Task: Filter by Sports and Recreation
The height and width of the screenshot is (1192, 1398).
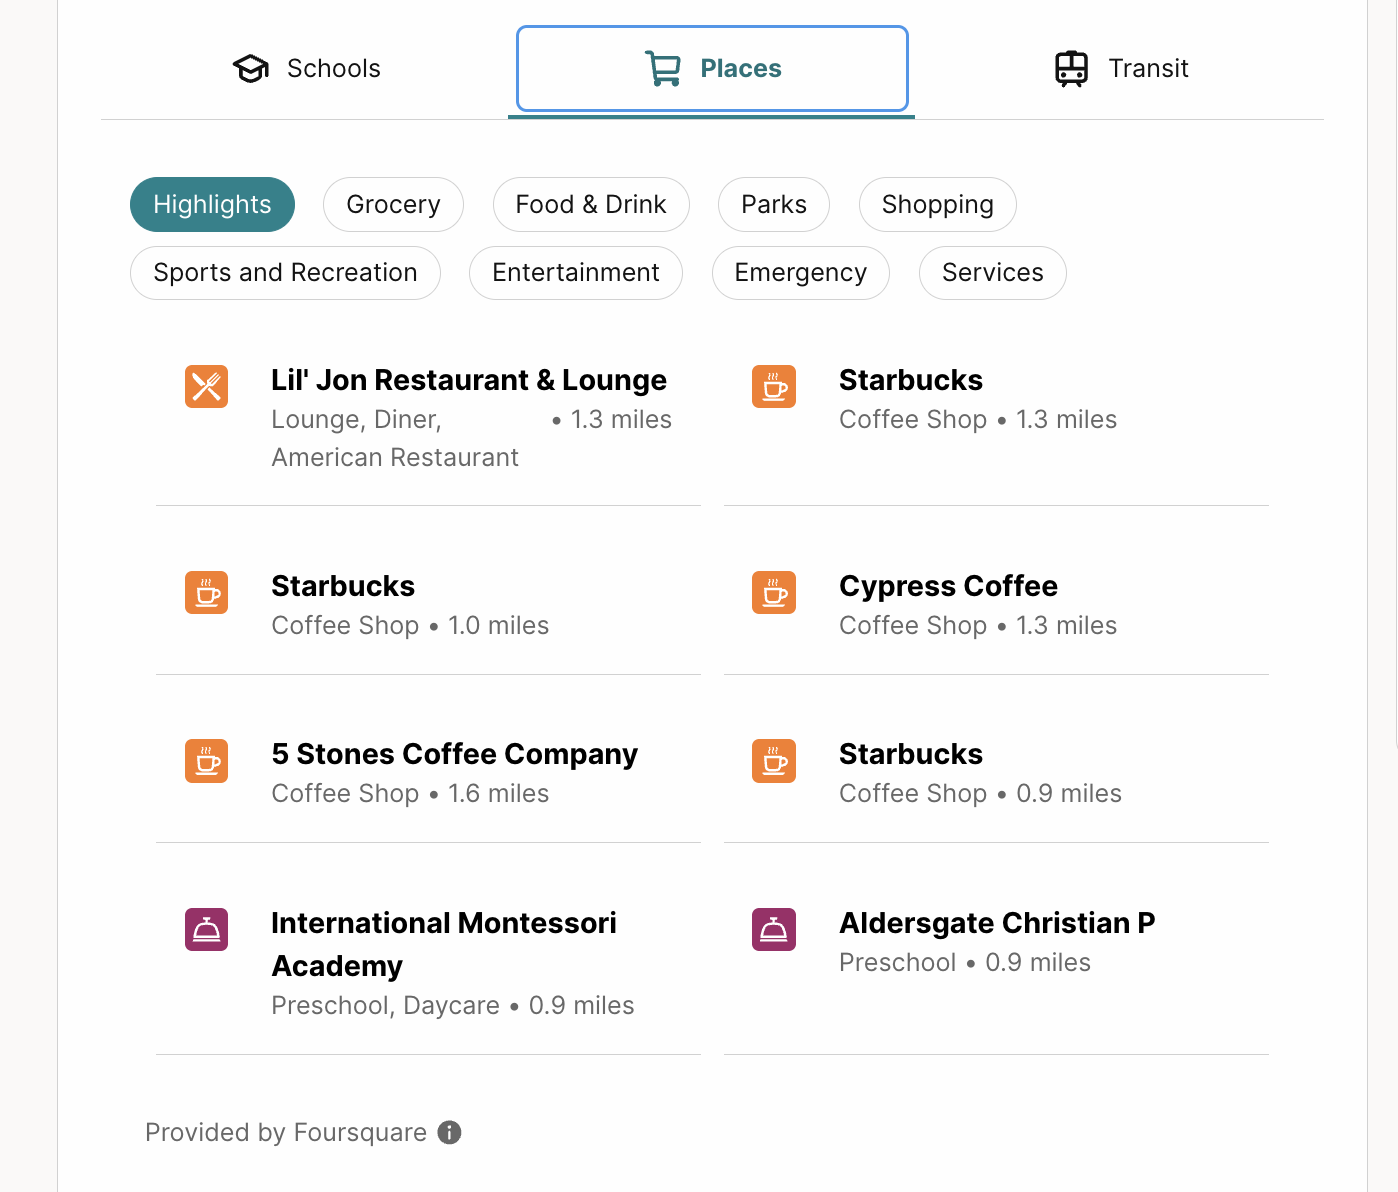Action: [285, 272]
